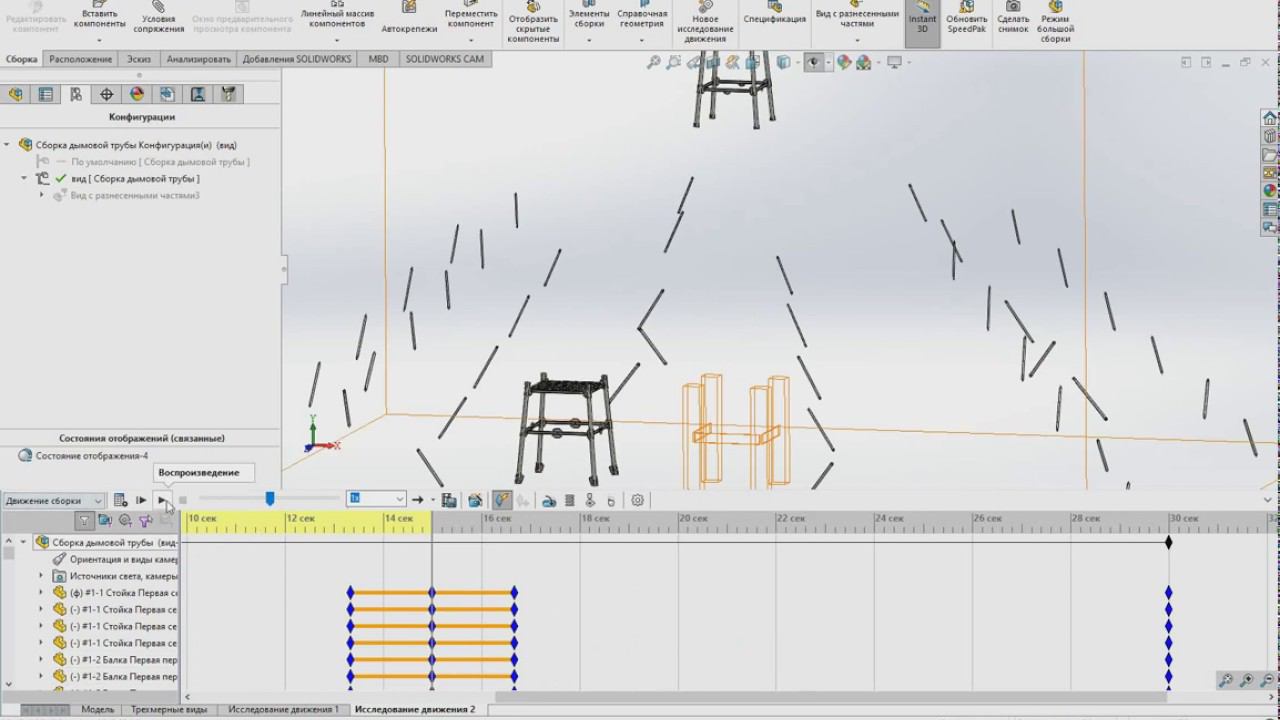
Task: Switch to Исследование движения 1 tab
Action: pos(283,709)
